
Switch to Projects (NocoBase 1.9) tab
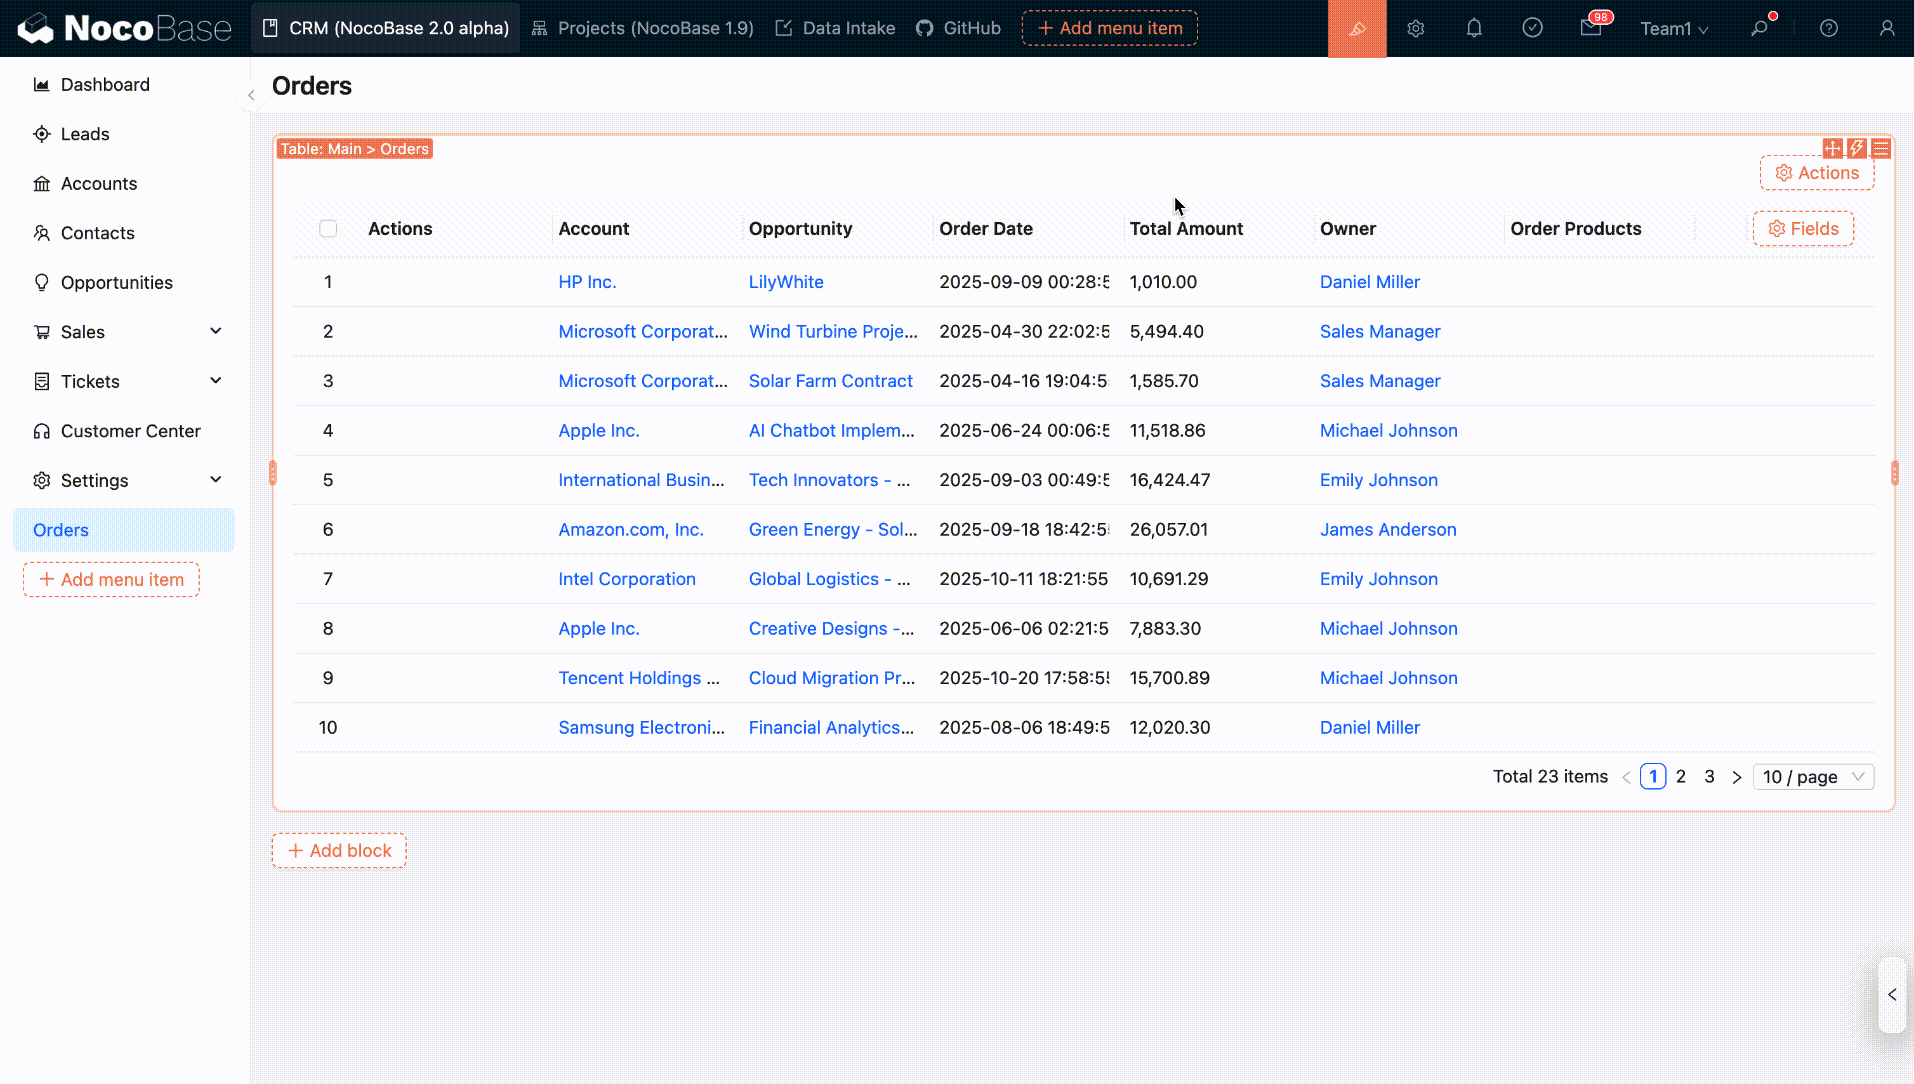click(x=642, y=28)
